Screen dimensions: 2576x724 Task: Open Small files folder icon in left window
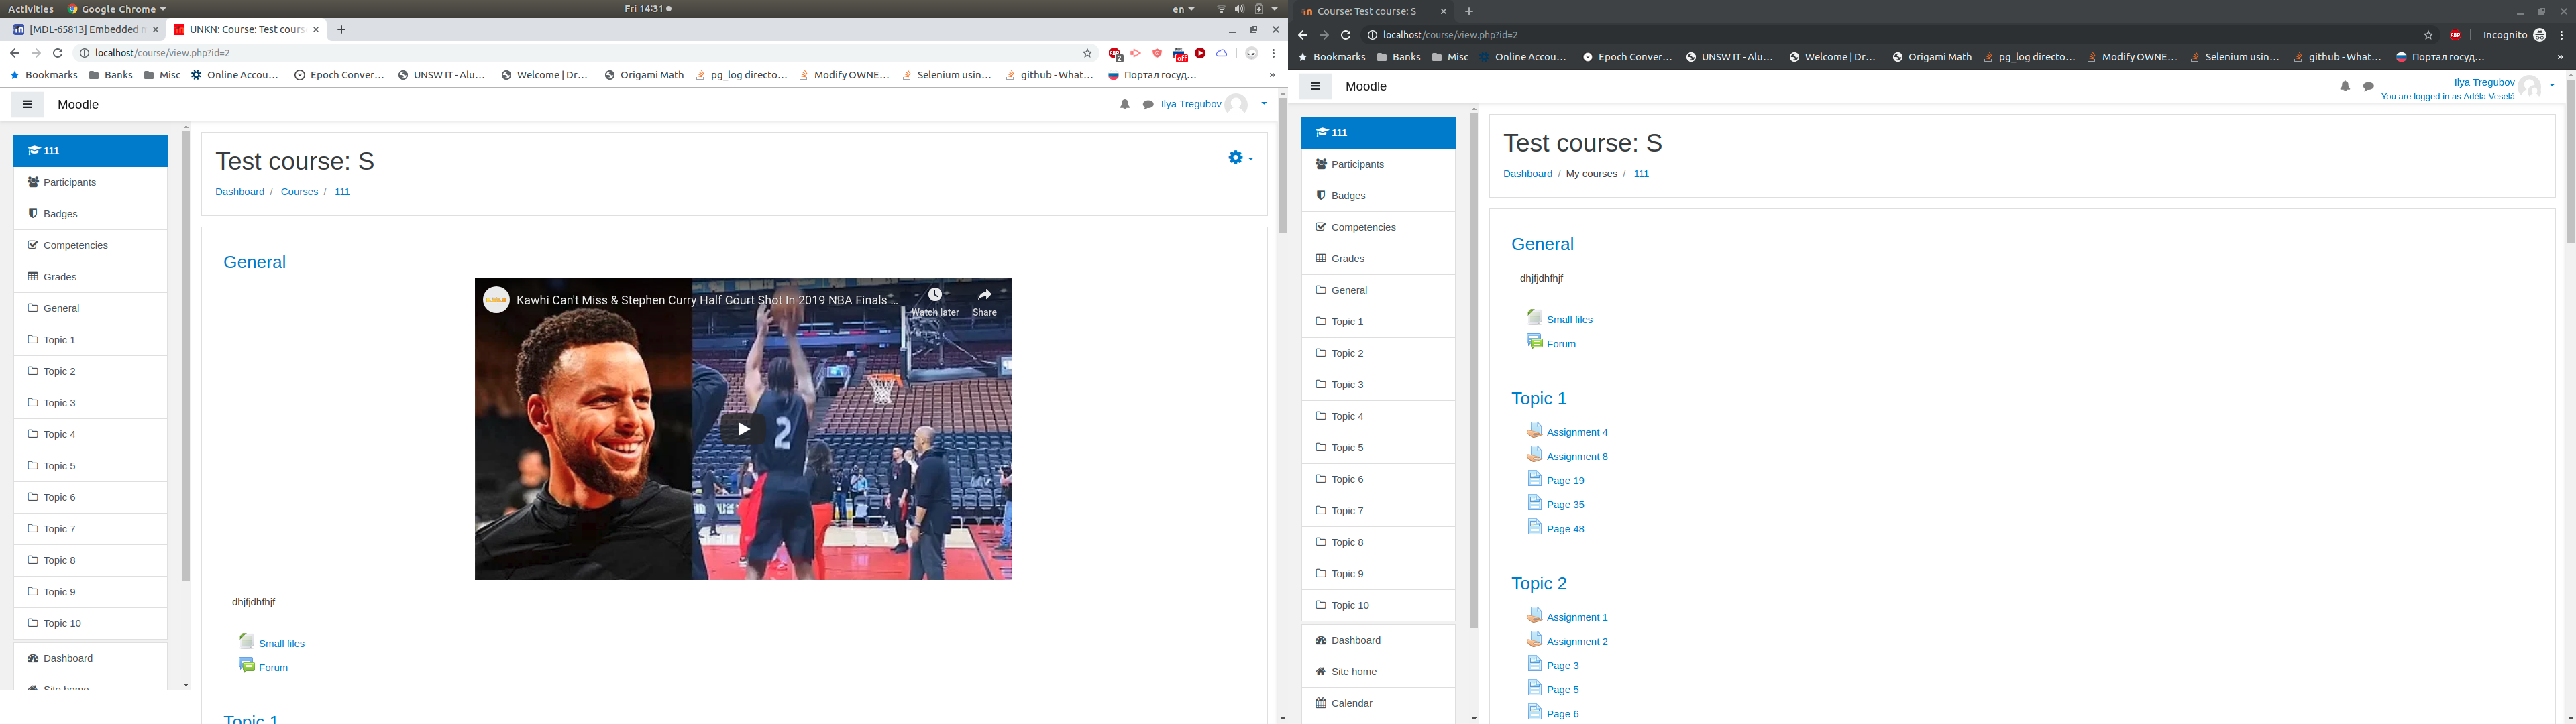246,641
